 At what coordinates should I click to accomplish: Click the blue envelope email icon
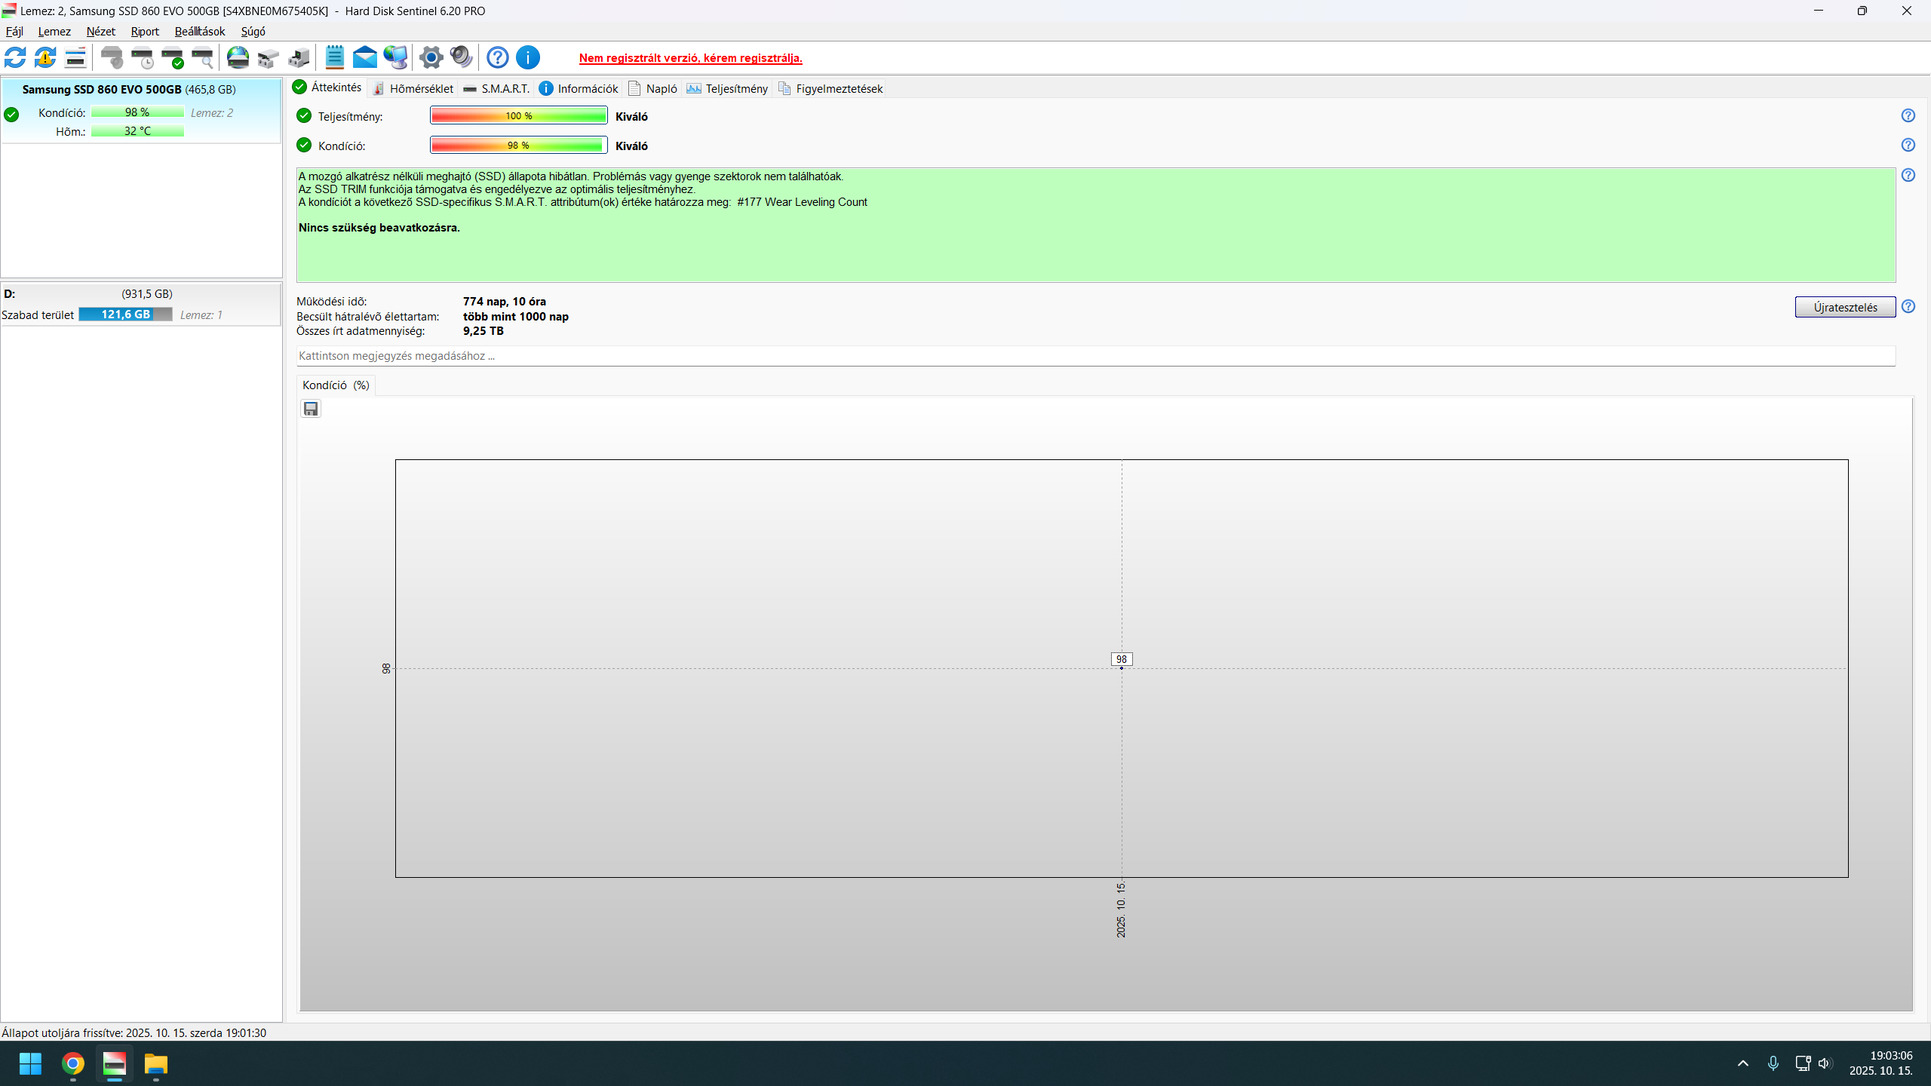365,58
